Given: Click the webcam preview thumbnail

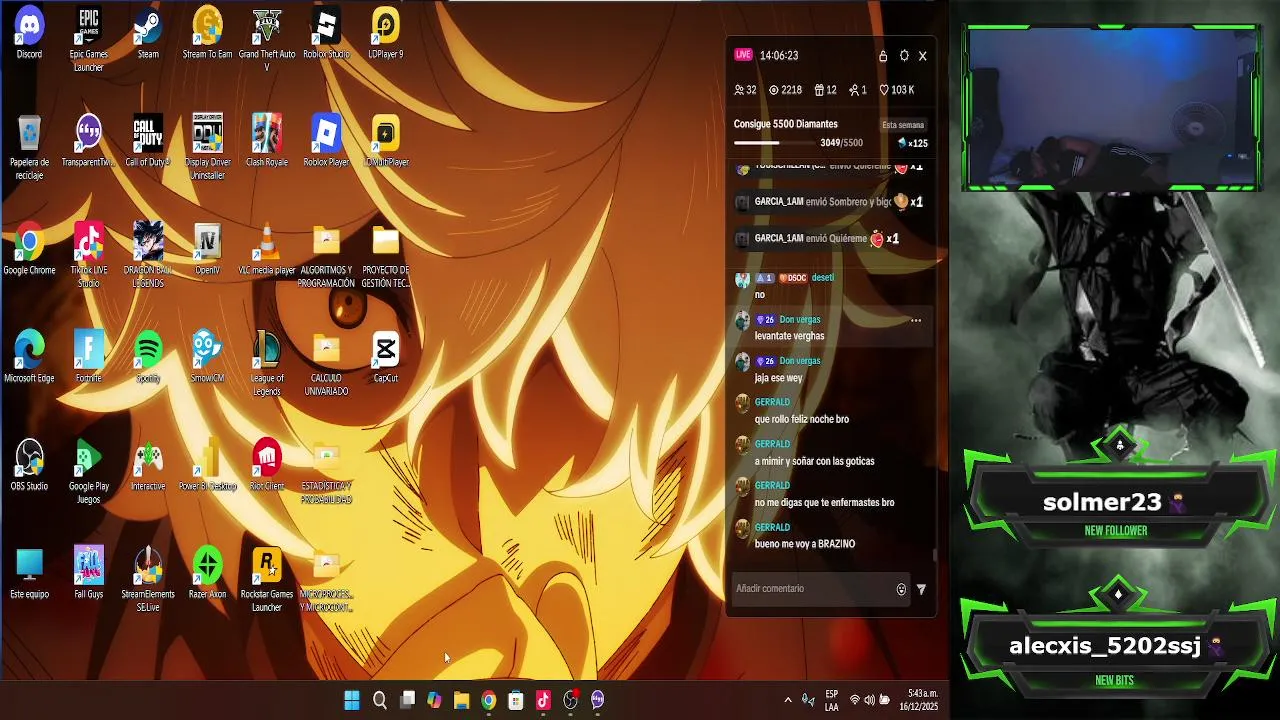Looking at the screenshot, I should [x=1111, y=107].
